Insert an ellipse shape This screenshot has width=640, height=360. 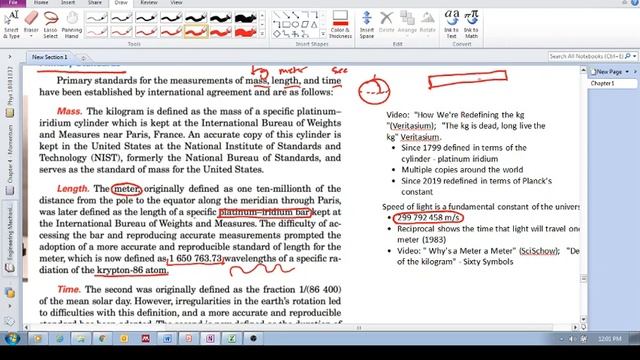(295, 25)
